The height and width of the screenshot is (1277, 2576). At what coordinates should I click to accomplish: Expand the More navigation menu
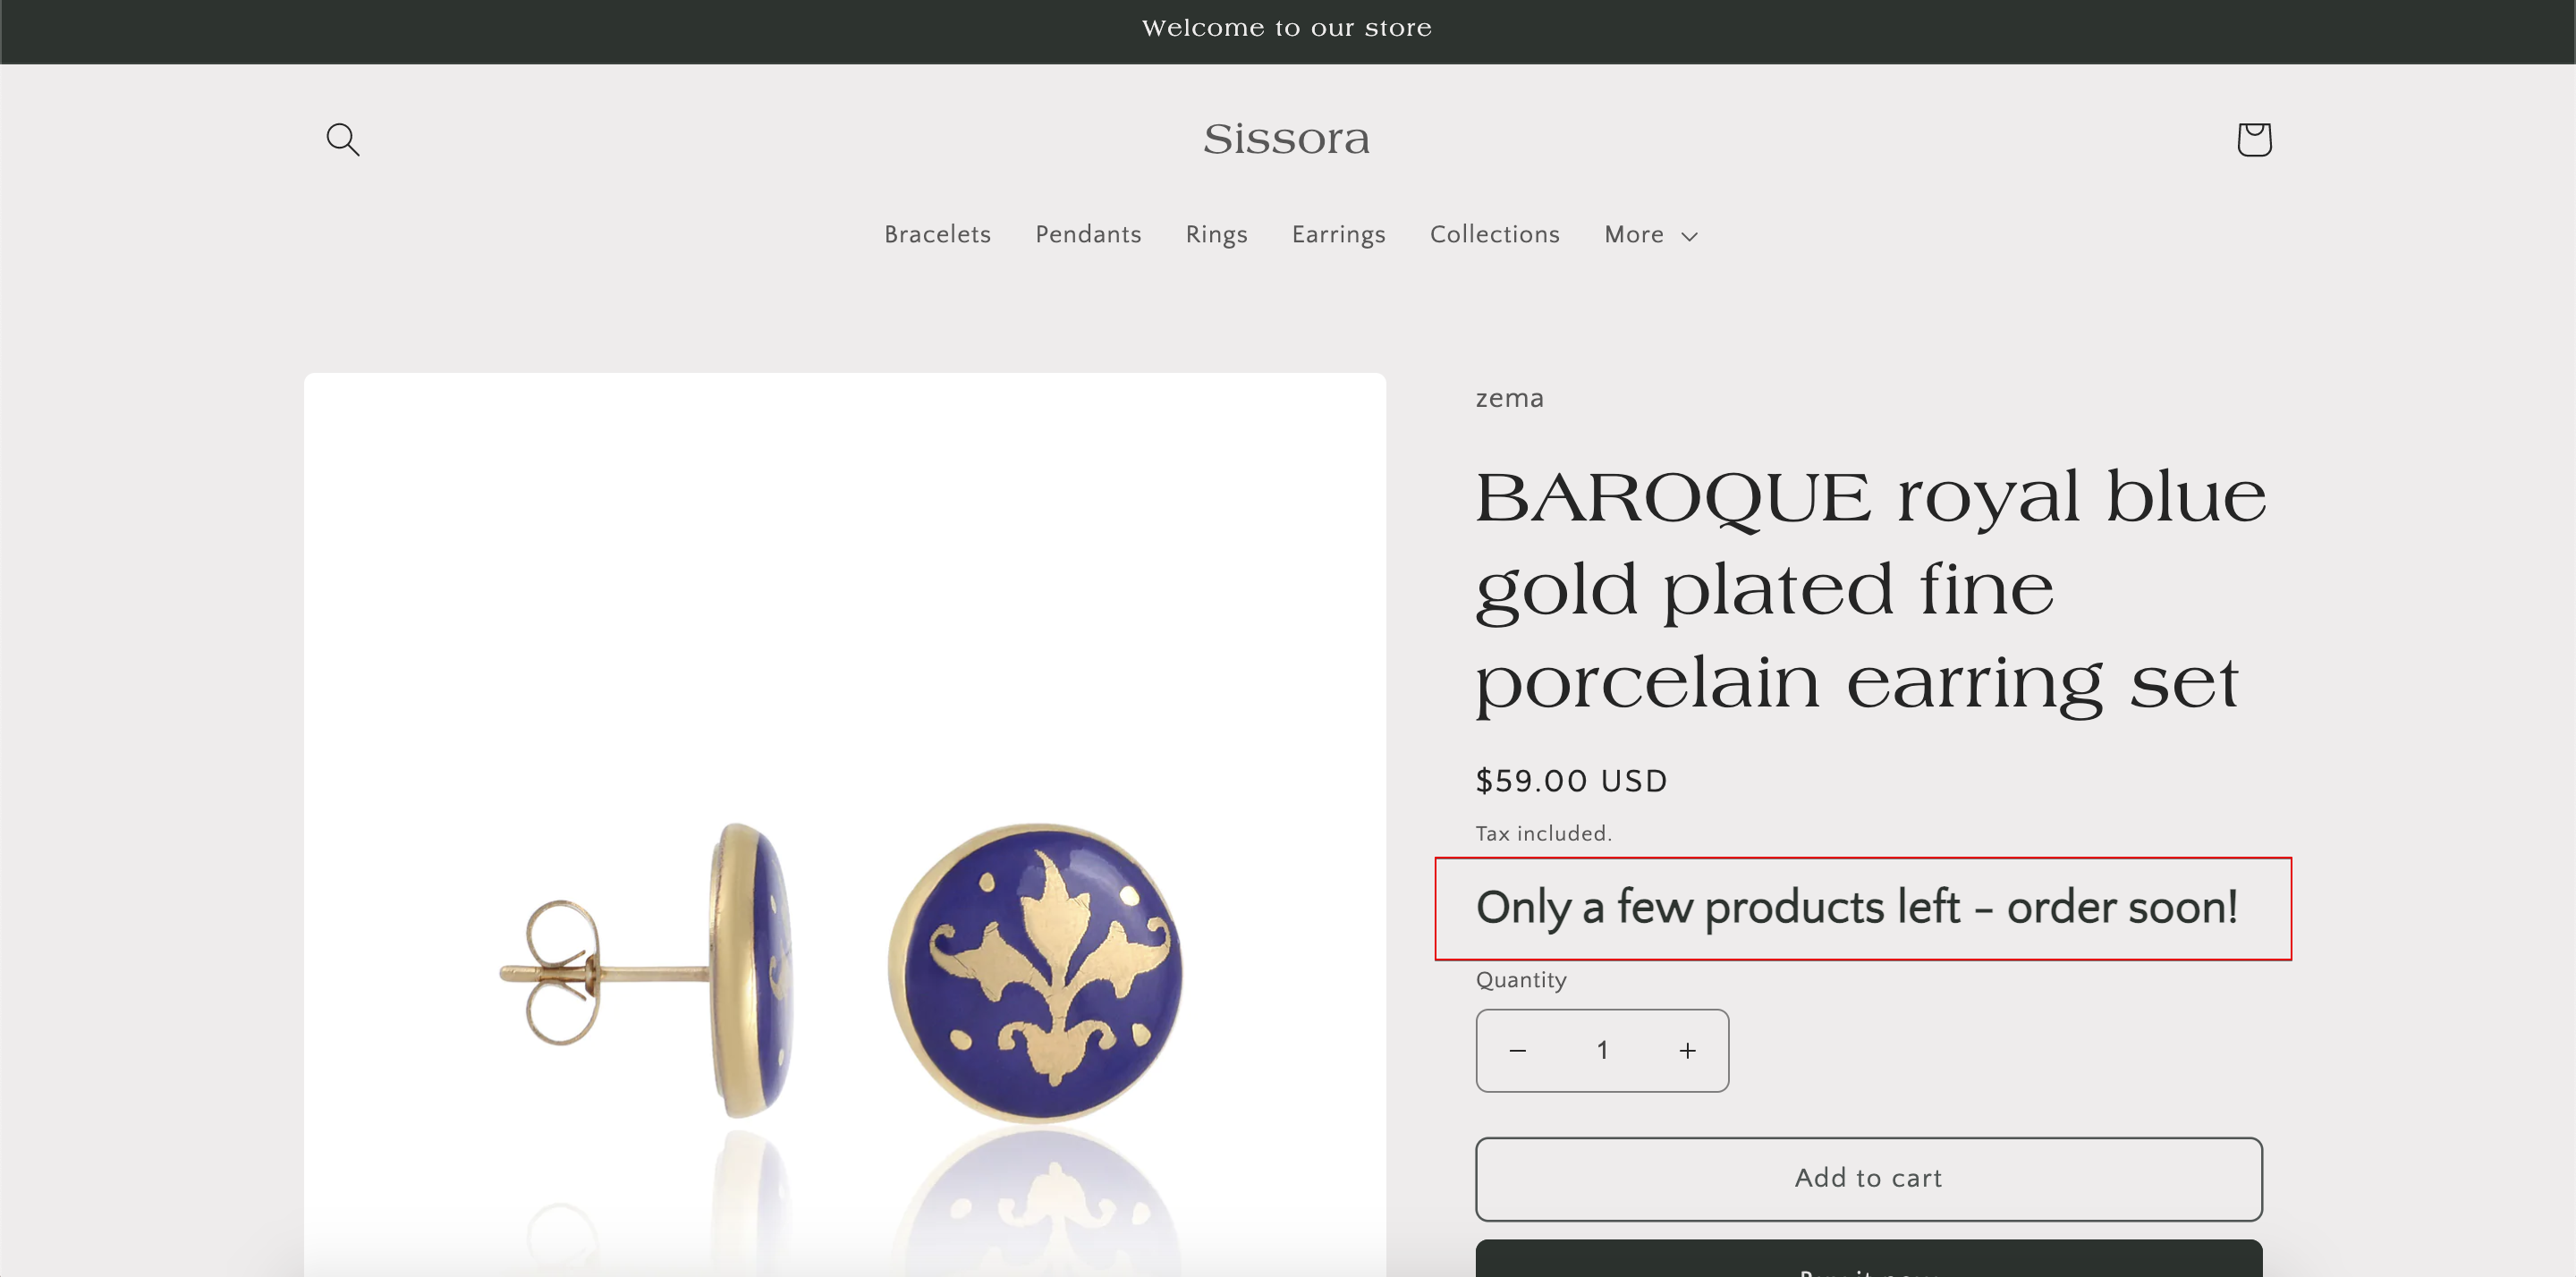tap(1649, 235)
